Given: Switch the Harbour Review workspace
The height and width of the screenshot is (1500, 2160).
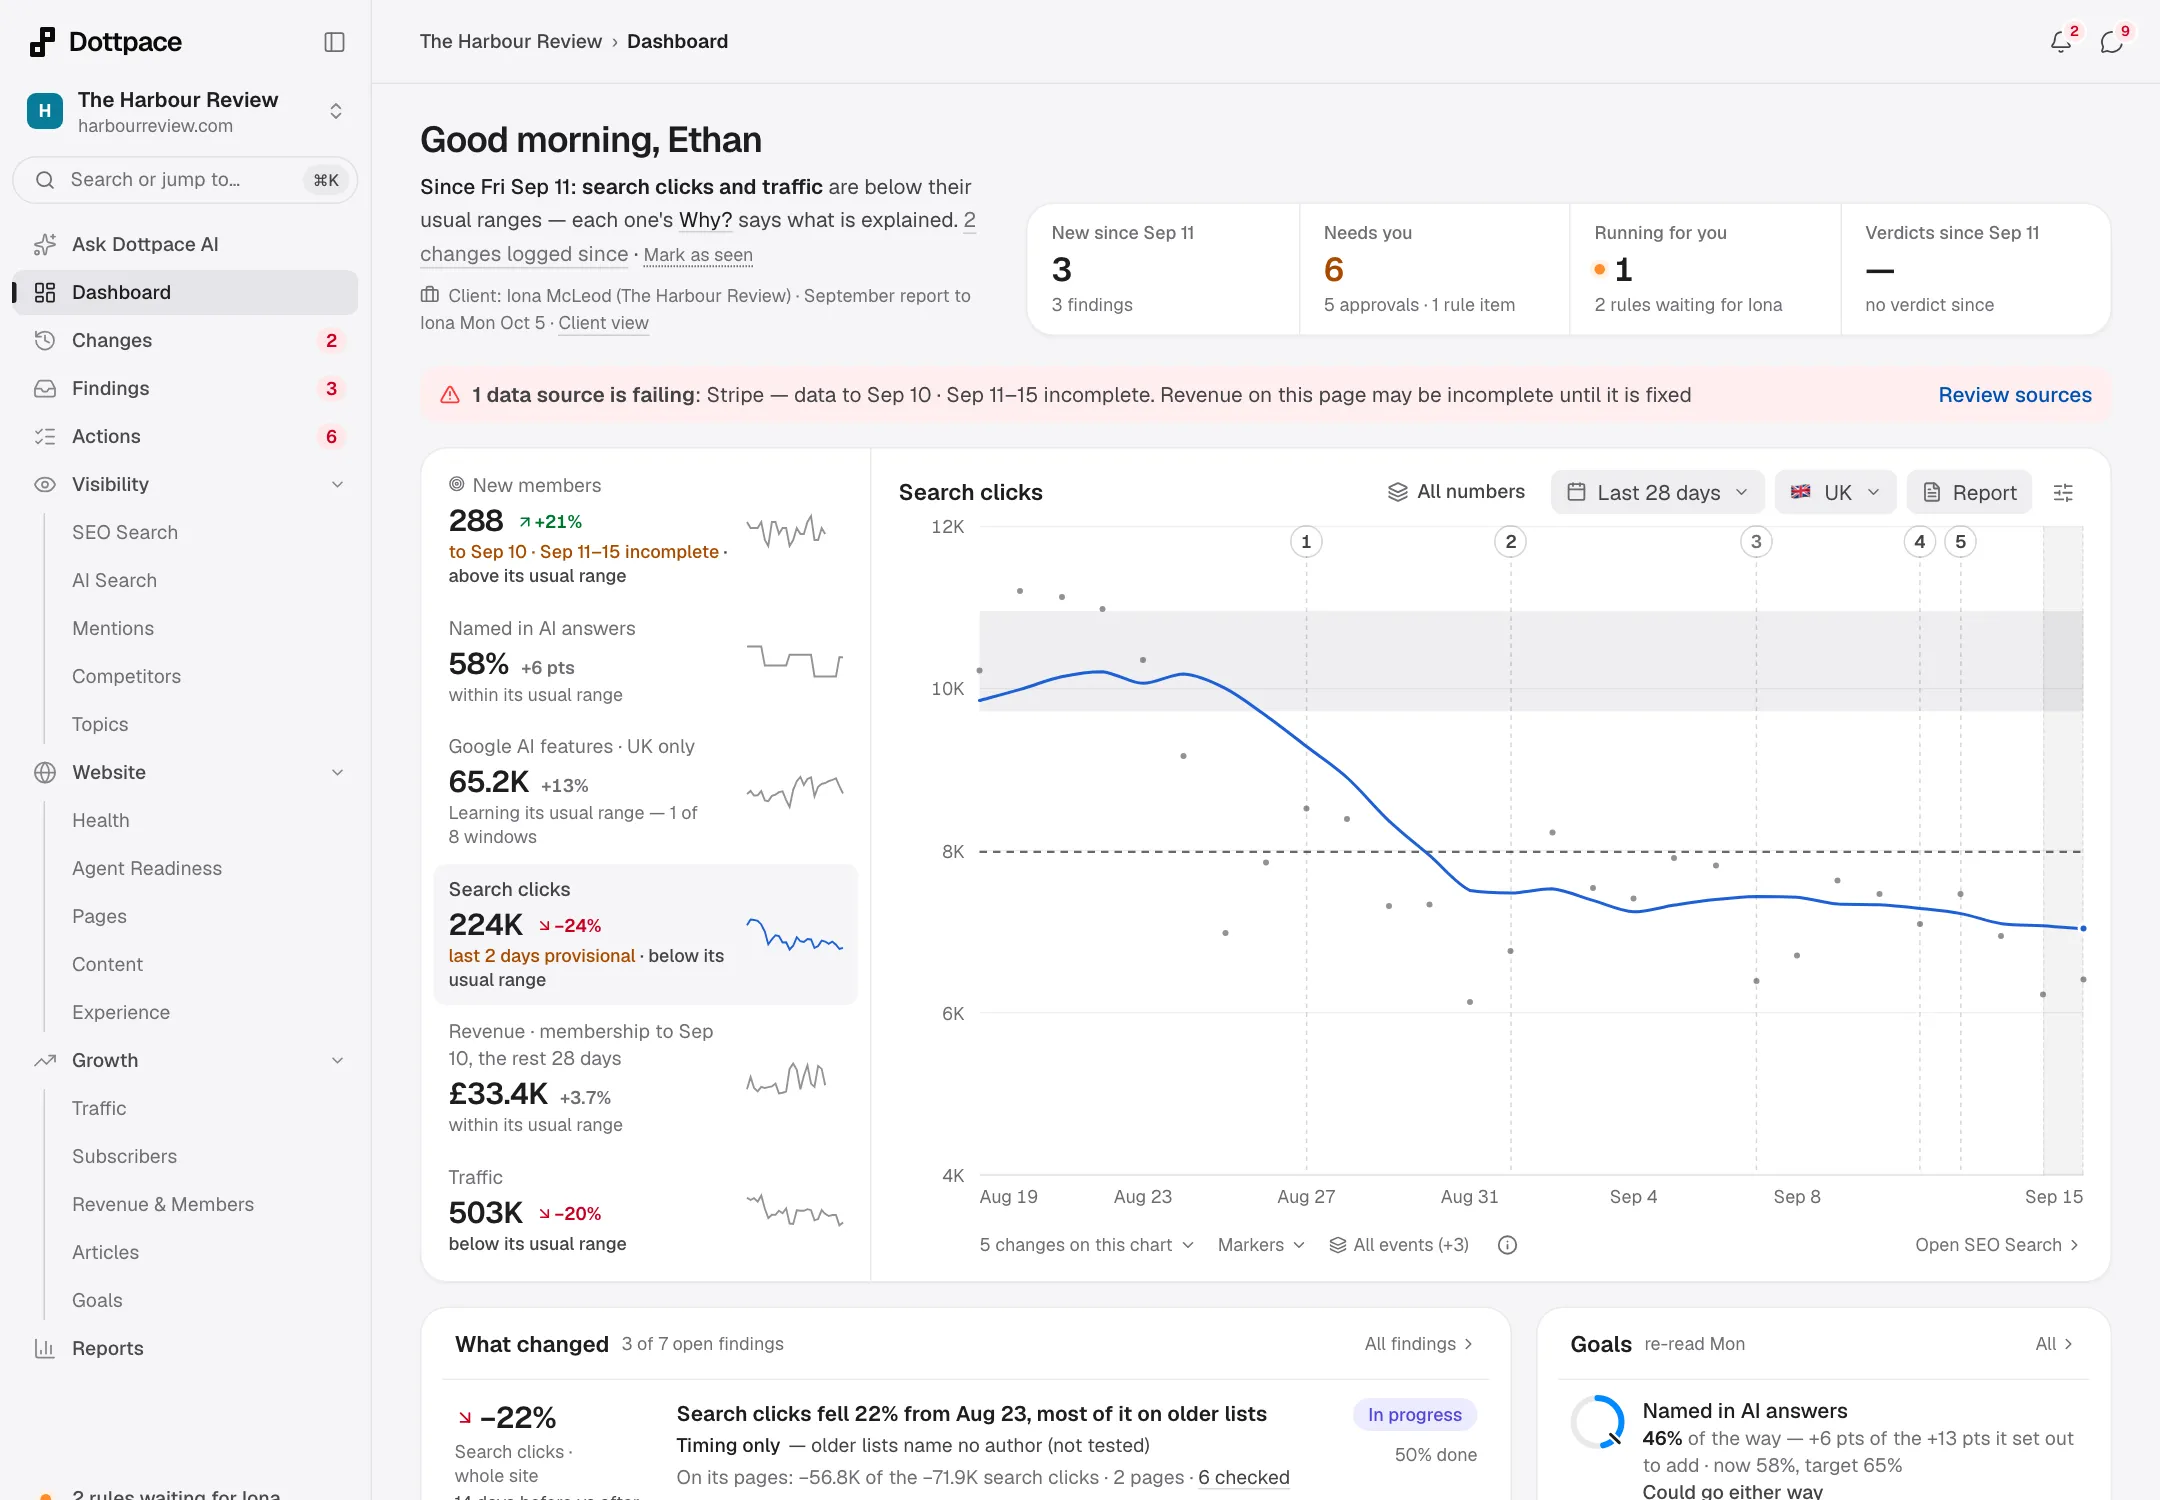Looking at the screenshot, I should (x=185, y=111).
